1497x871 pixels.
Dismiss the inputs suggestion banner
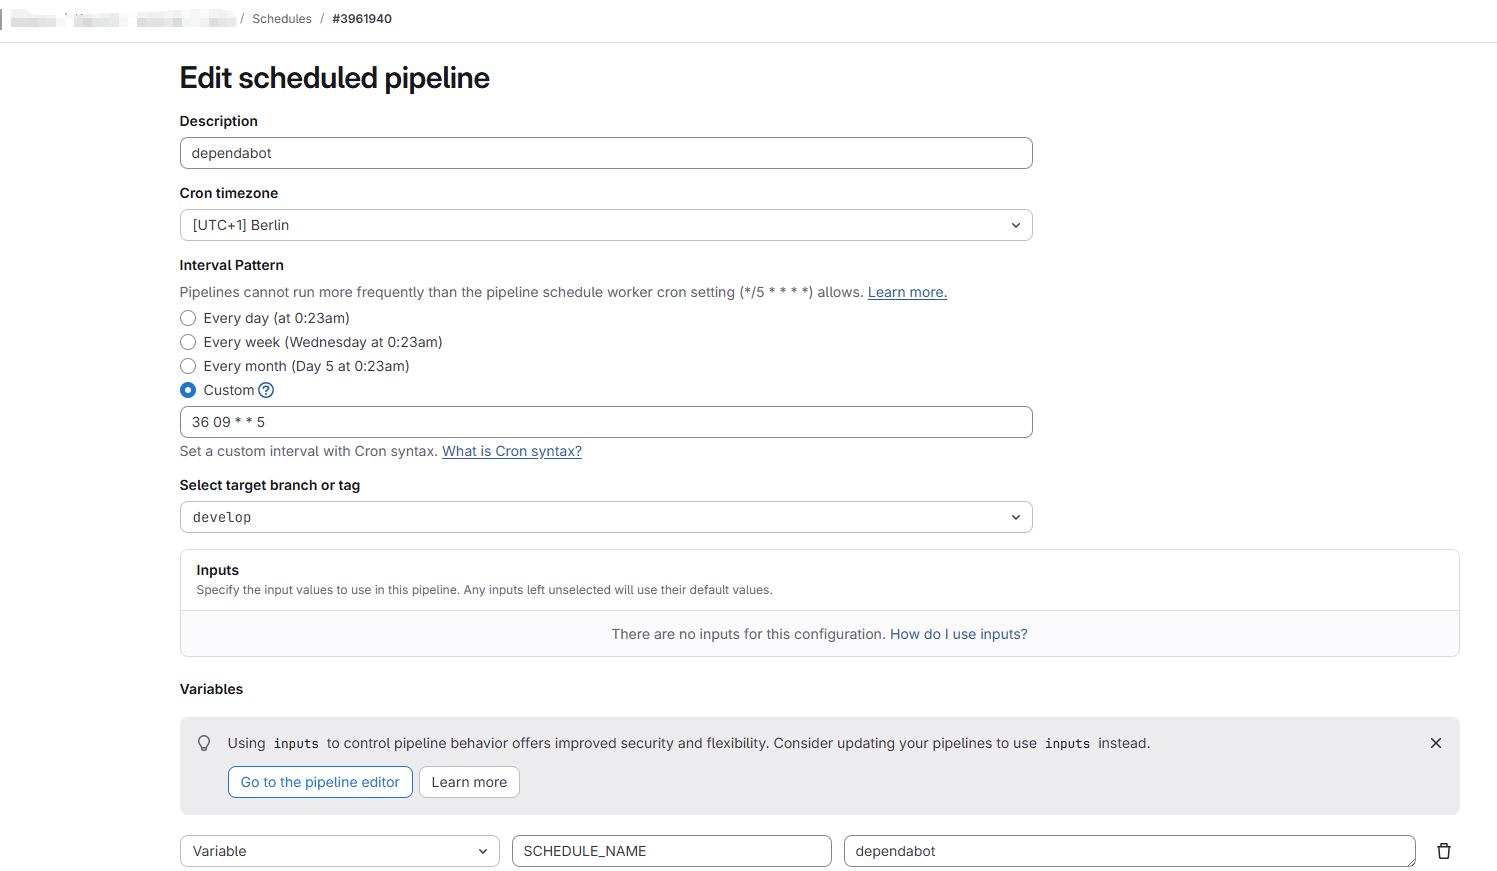tap(1436, 743)
